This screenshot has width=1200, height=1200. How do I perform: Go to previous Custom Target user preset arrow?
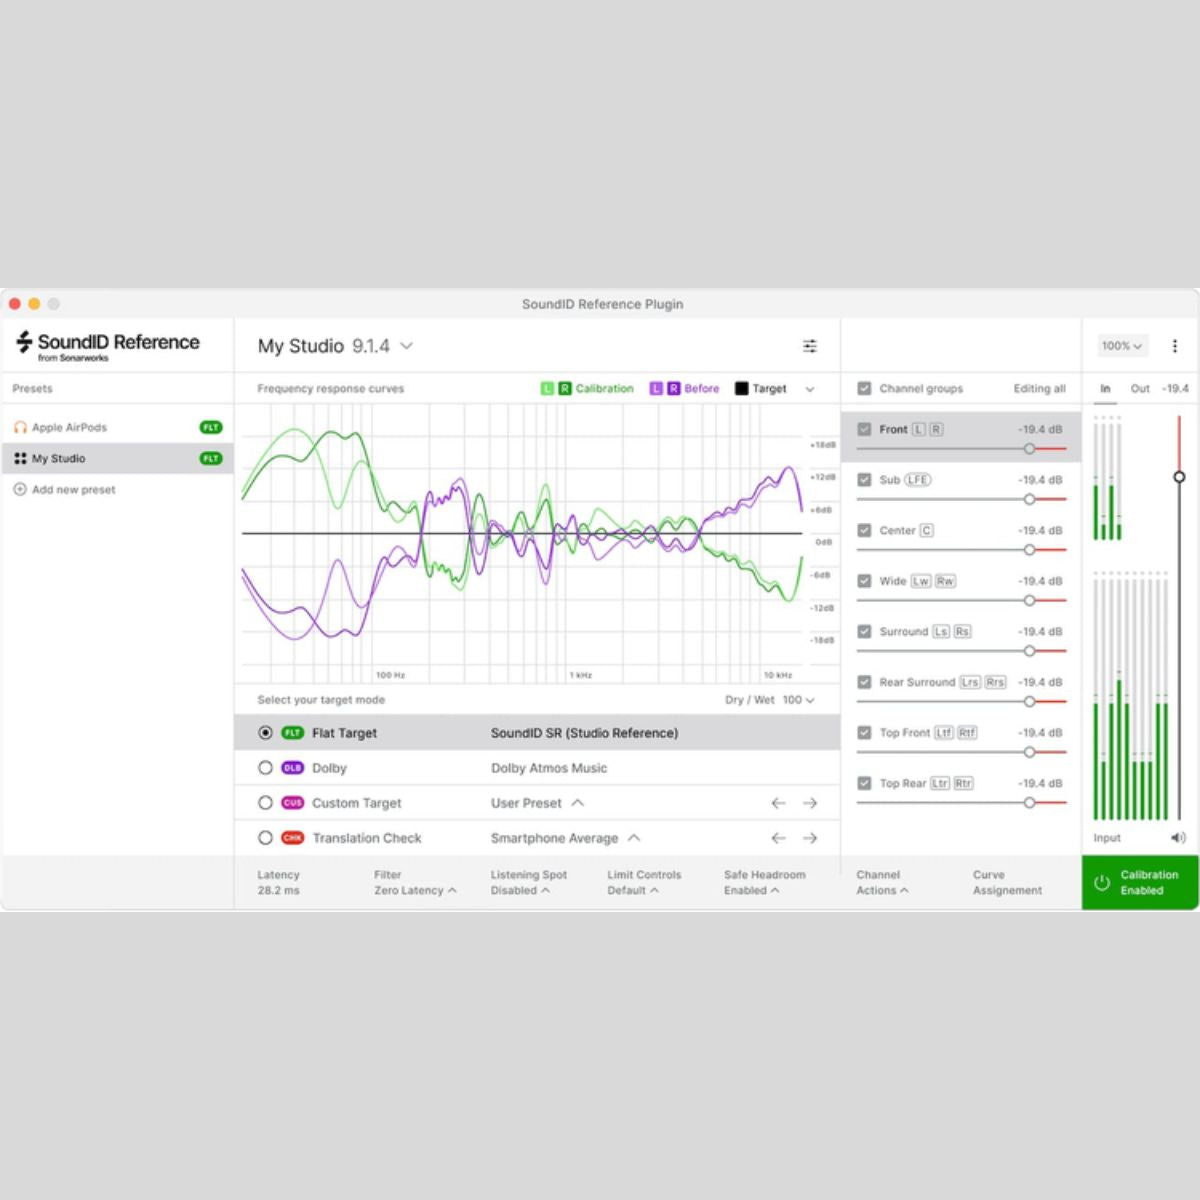tap(778, 803)
